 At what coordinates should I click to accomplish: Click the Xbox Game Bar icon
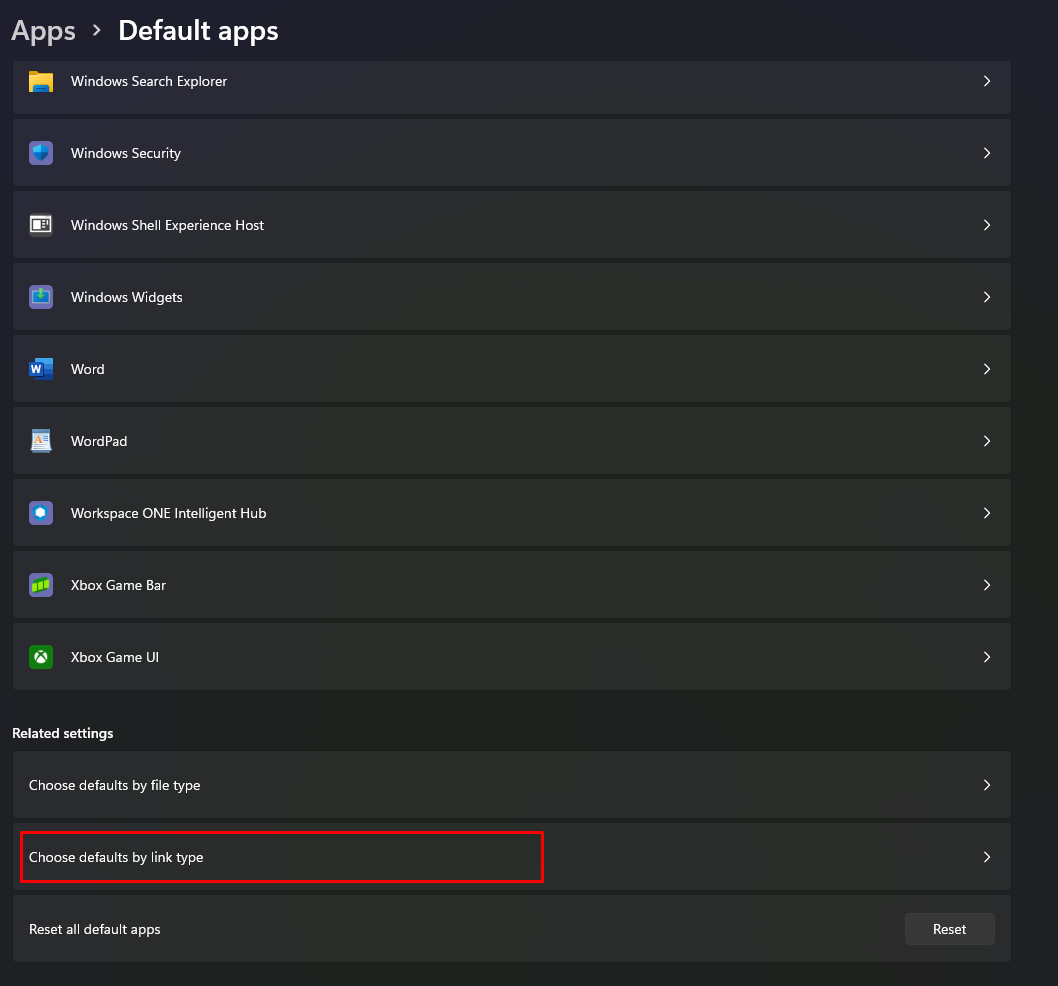(41, 585)
